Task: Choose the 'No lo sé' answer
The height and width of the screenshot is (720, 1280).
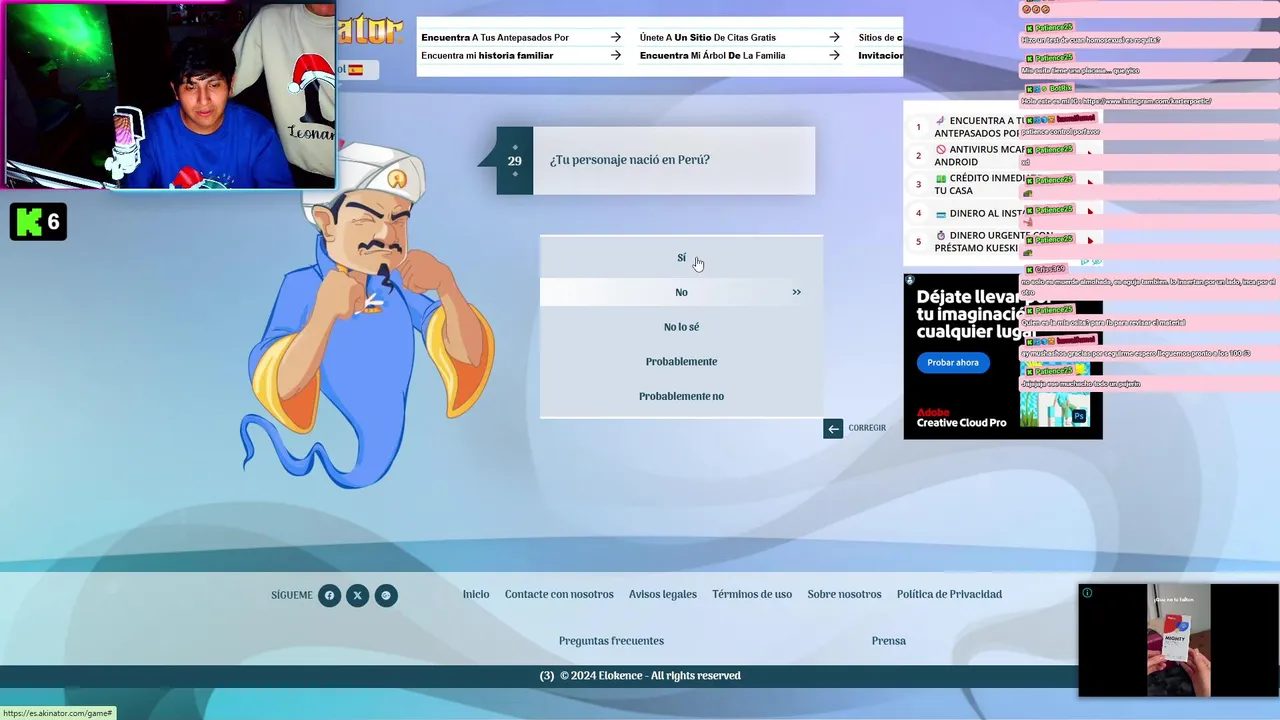Action: pyautogui.click(x=681, y=327)
